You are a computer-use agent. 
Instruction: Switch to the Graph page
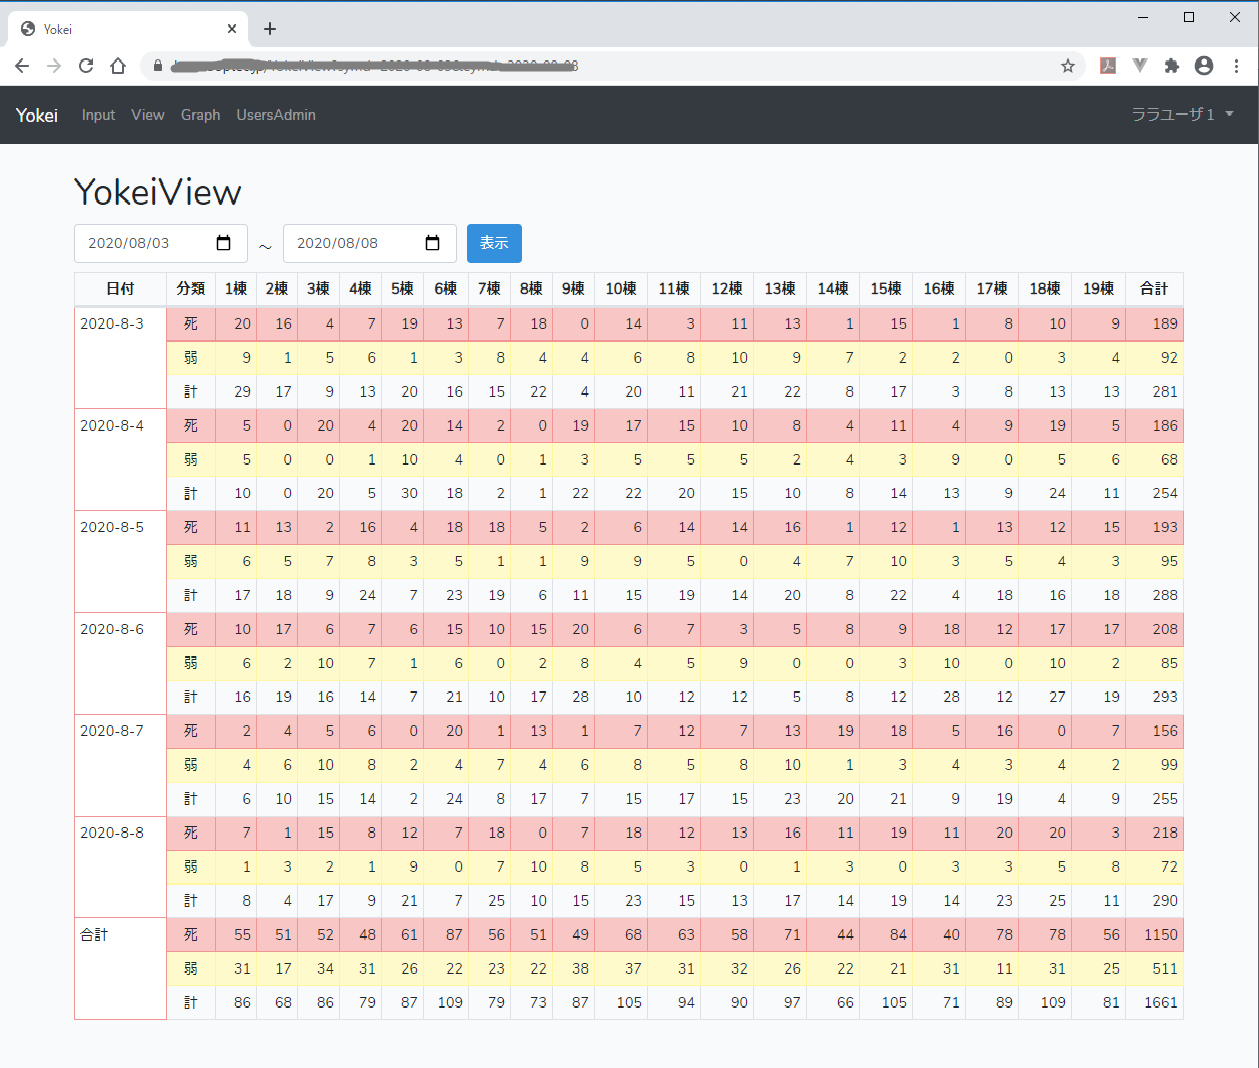[x=200, y=115]
